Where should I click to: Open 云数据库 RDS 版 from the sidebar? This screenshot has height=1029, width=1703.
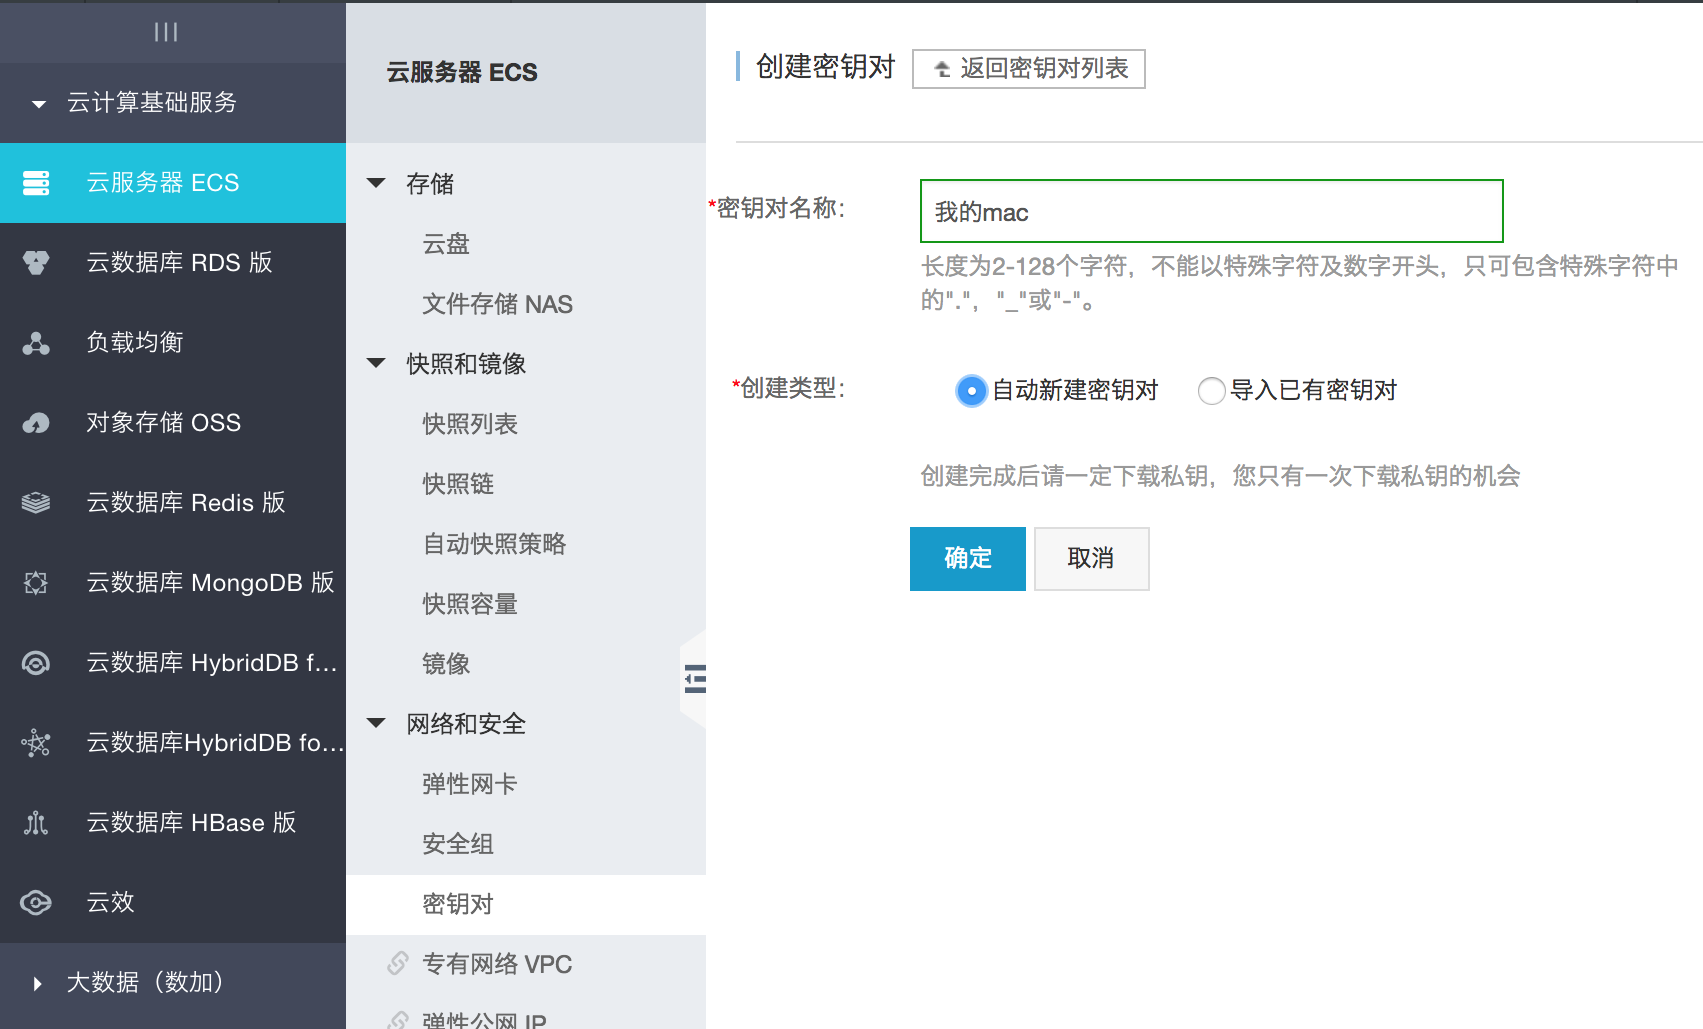[173, 263]
